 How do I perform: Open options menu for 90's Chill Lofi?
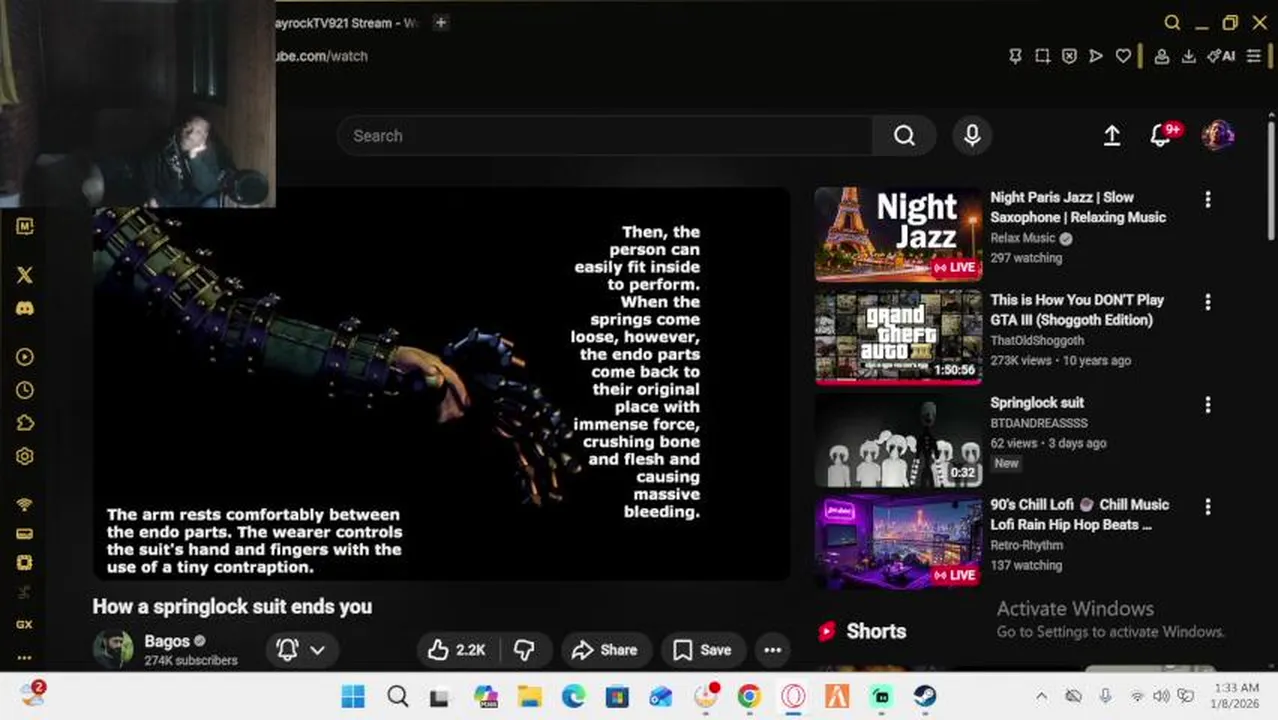coord(1207,506)
